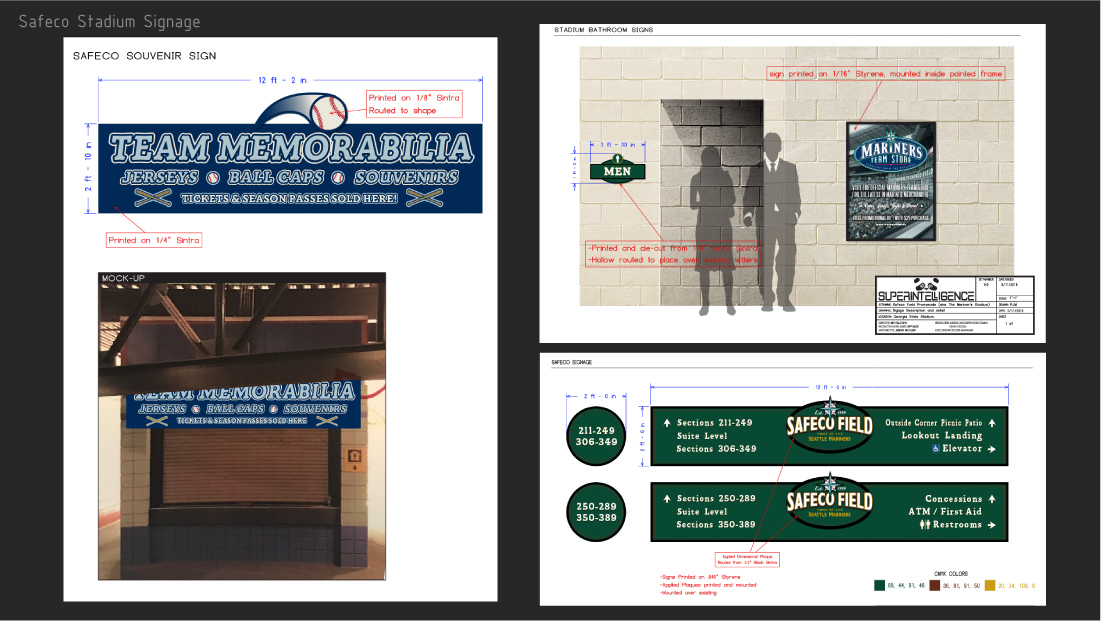1101x621 pixels.
Task: Pick the dark green CMYK color swatch
Action: click(x=879, y=585)
